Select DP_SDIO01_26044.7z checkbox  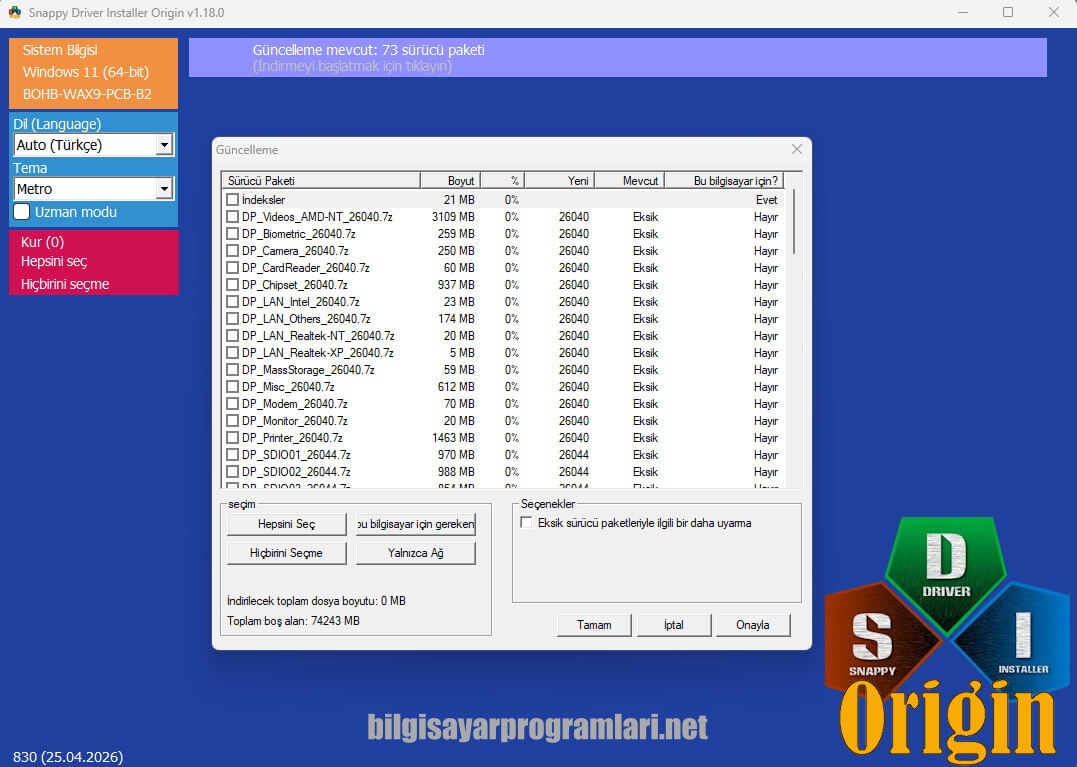pyautogui.click(x=232, y=455)
